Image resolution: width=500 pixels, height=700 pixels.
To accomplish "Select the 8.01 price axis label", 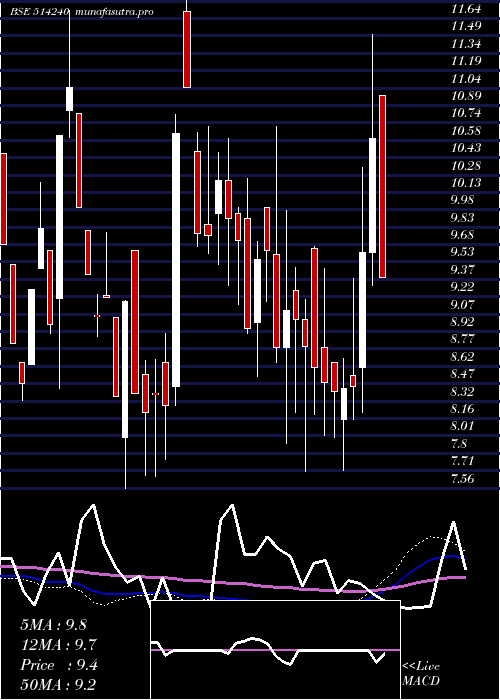I will pos(462,426).
